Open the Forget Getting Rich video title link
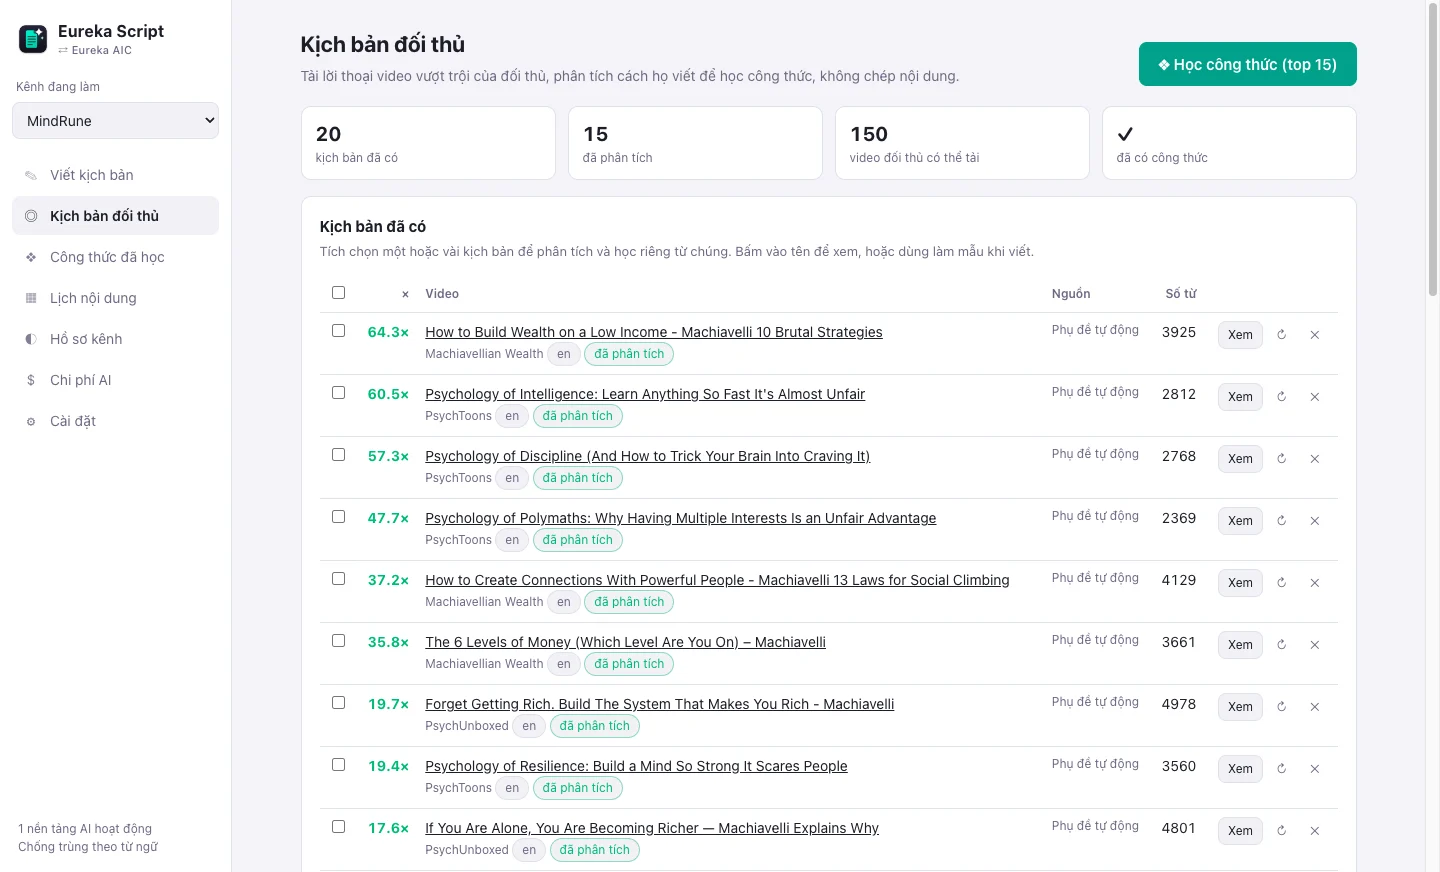This screenshot has height=872, width=1440. click(x=659, y=704)
